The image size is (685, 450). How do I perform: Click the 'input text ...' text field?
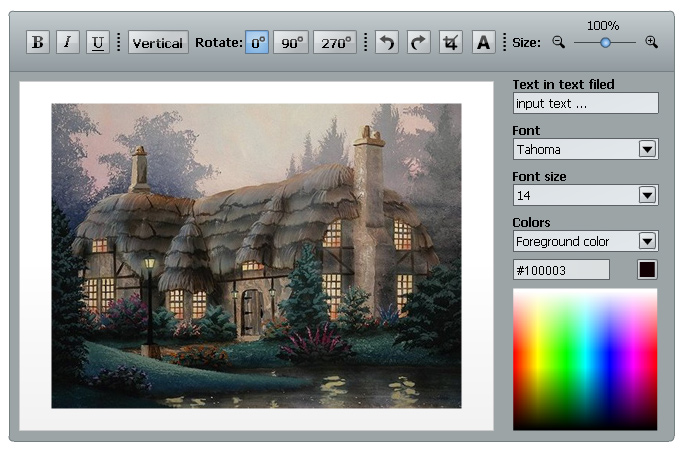coord(585,104)
